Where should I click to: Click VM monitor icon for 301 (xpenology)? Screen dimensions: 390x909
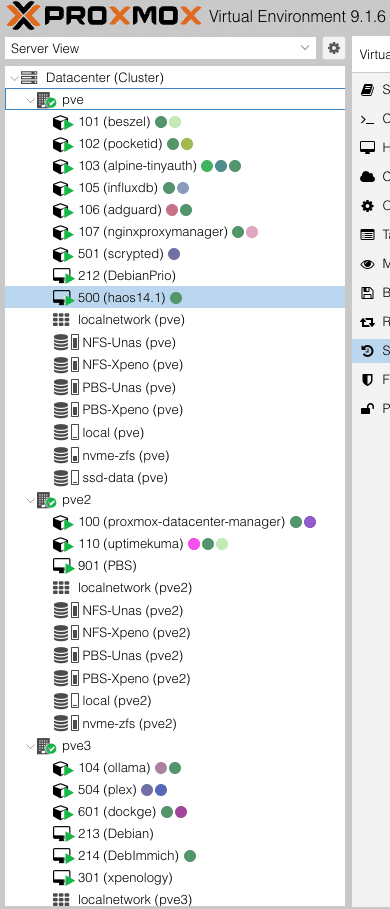coord(62,878)
